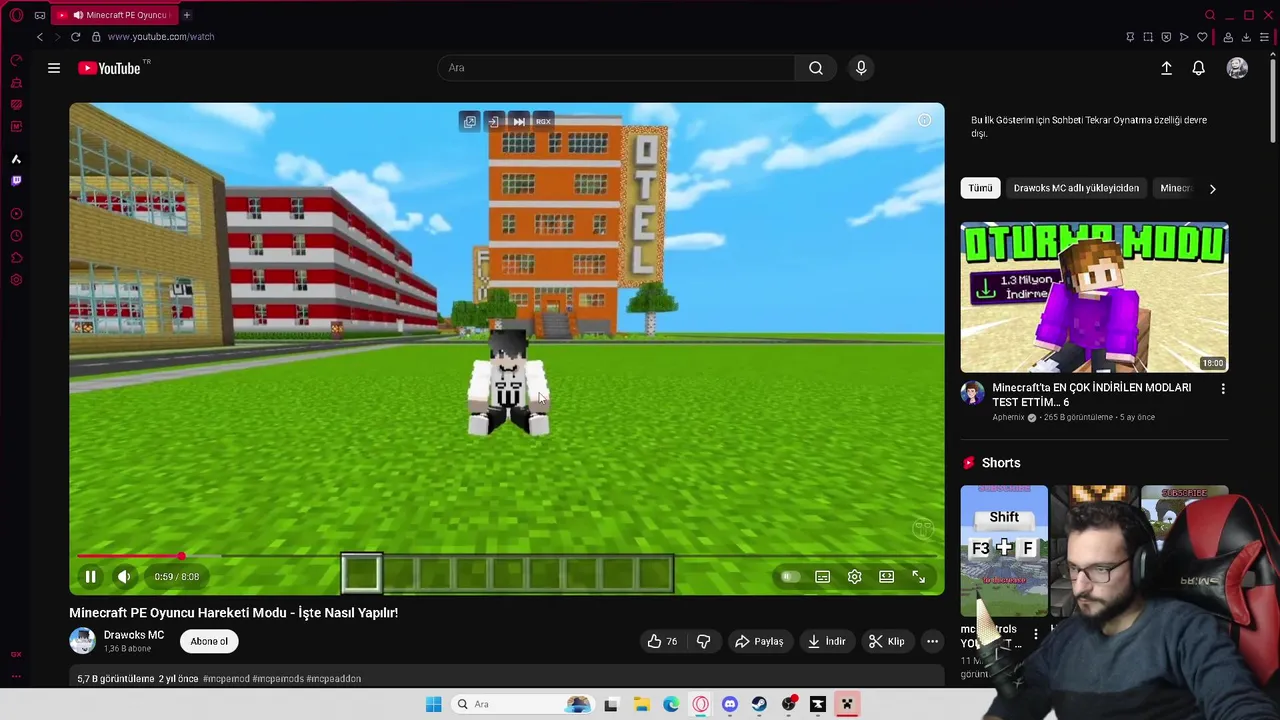
Task: Pause the video playback
Action: pyautogui.click(x=90, y=577)
